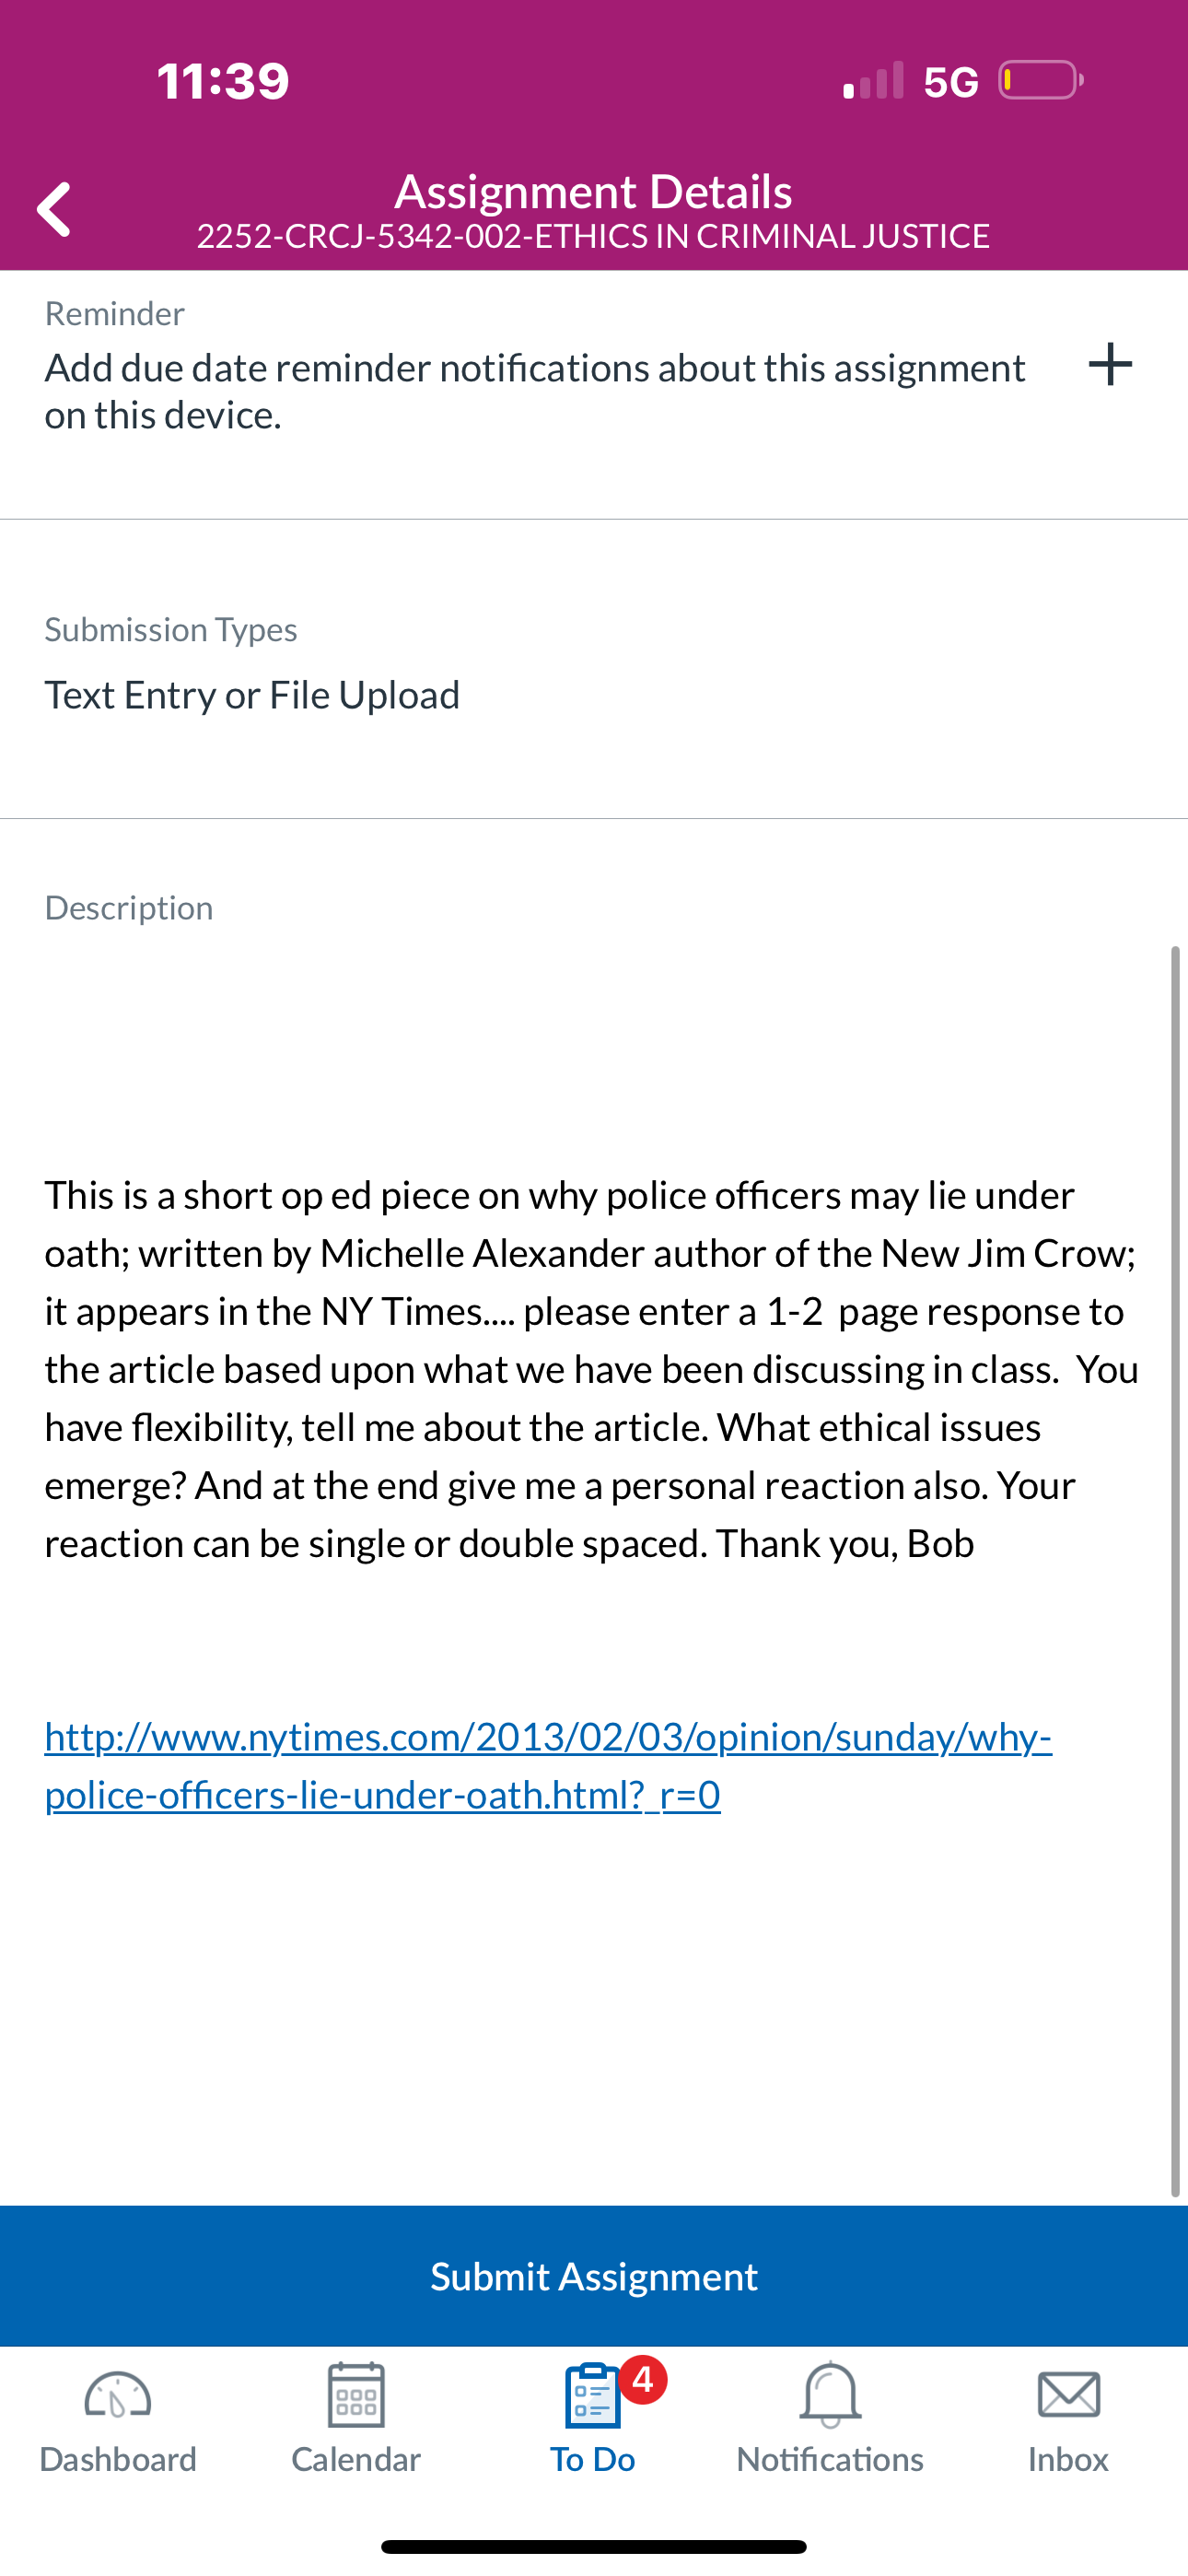Open the Inbox envelope icon
This screenshot has height=2576, width=1188.
[x=1069, y=2395]
